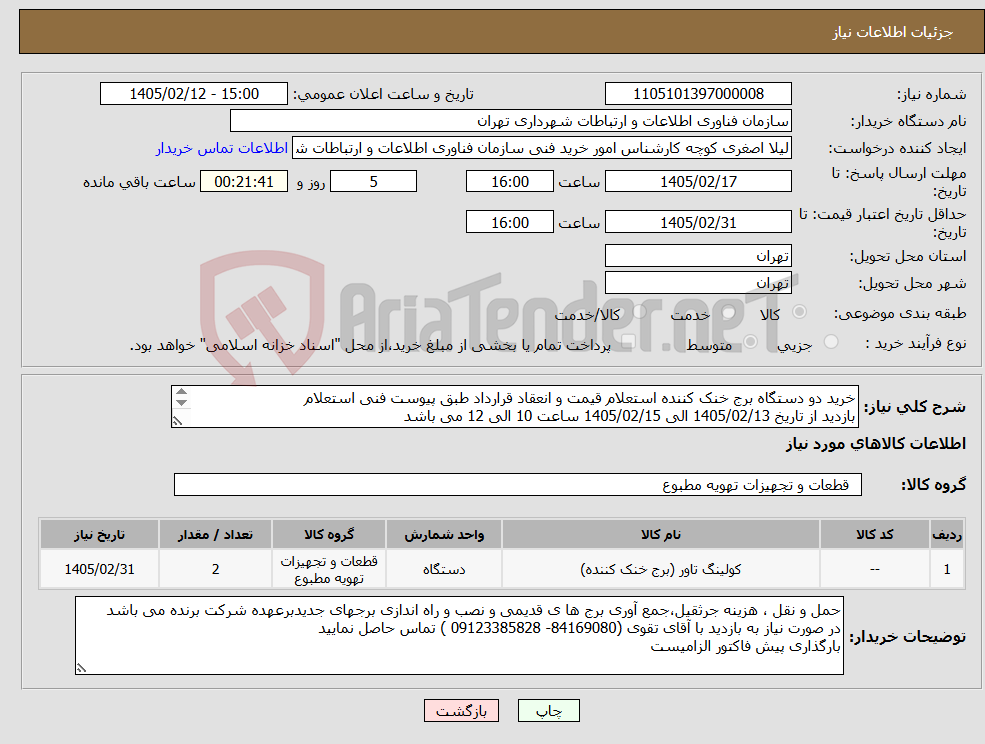Focus the request creator field

[x=541, y=148]
